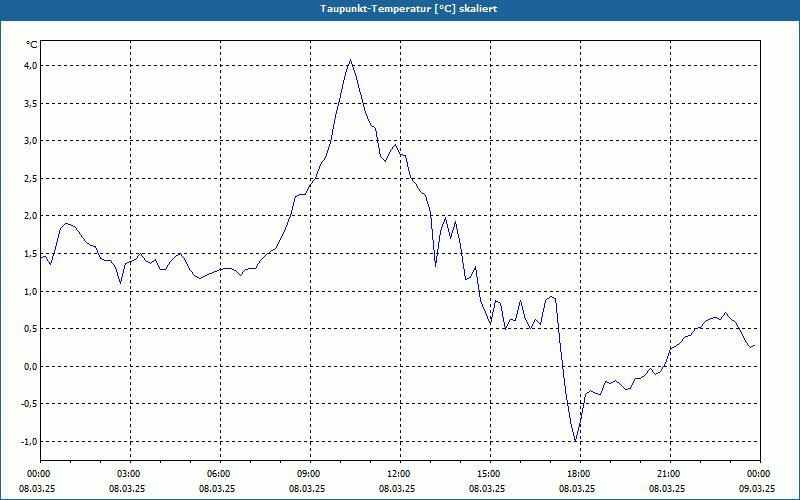Select the -1,0 y-axis label
The height and width of the screenshot is (500, 800).
[29, 441]
